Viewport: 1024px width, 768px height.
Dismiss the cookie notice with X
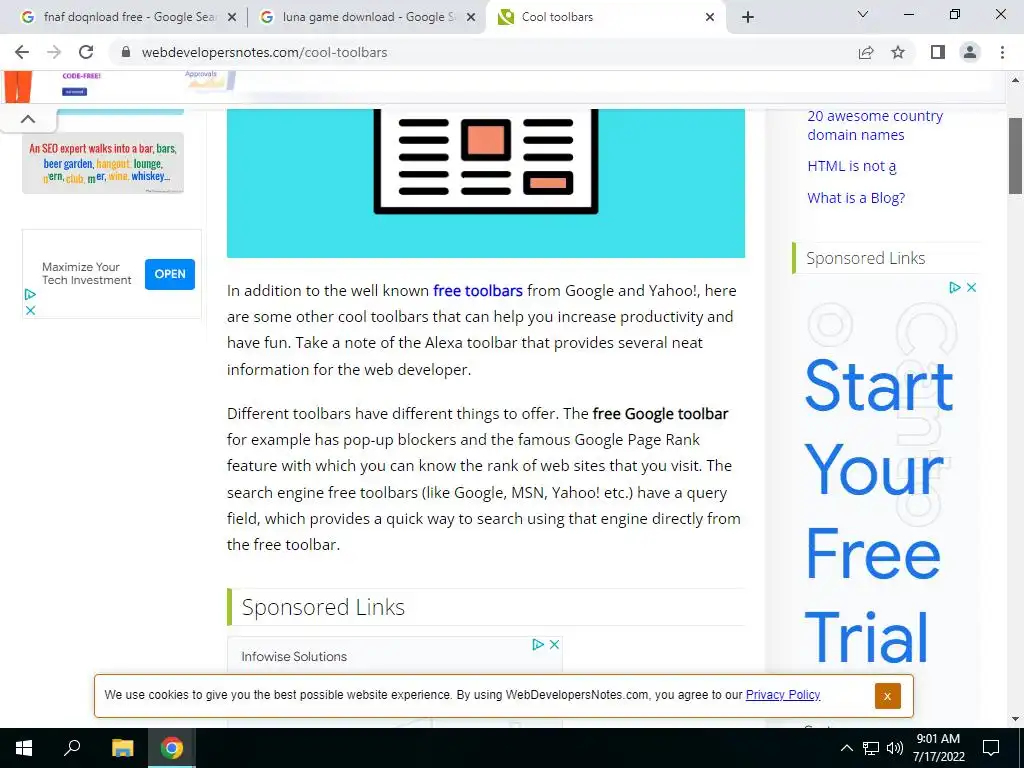[888, 696]
